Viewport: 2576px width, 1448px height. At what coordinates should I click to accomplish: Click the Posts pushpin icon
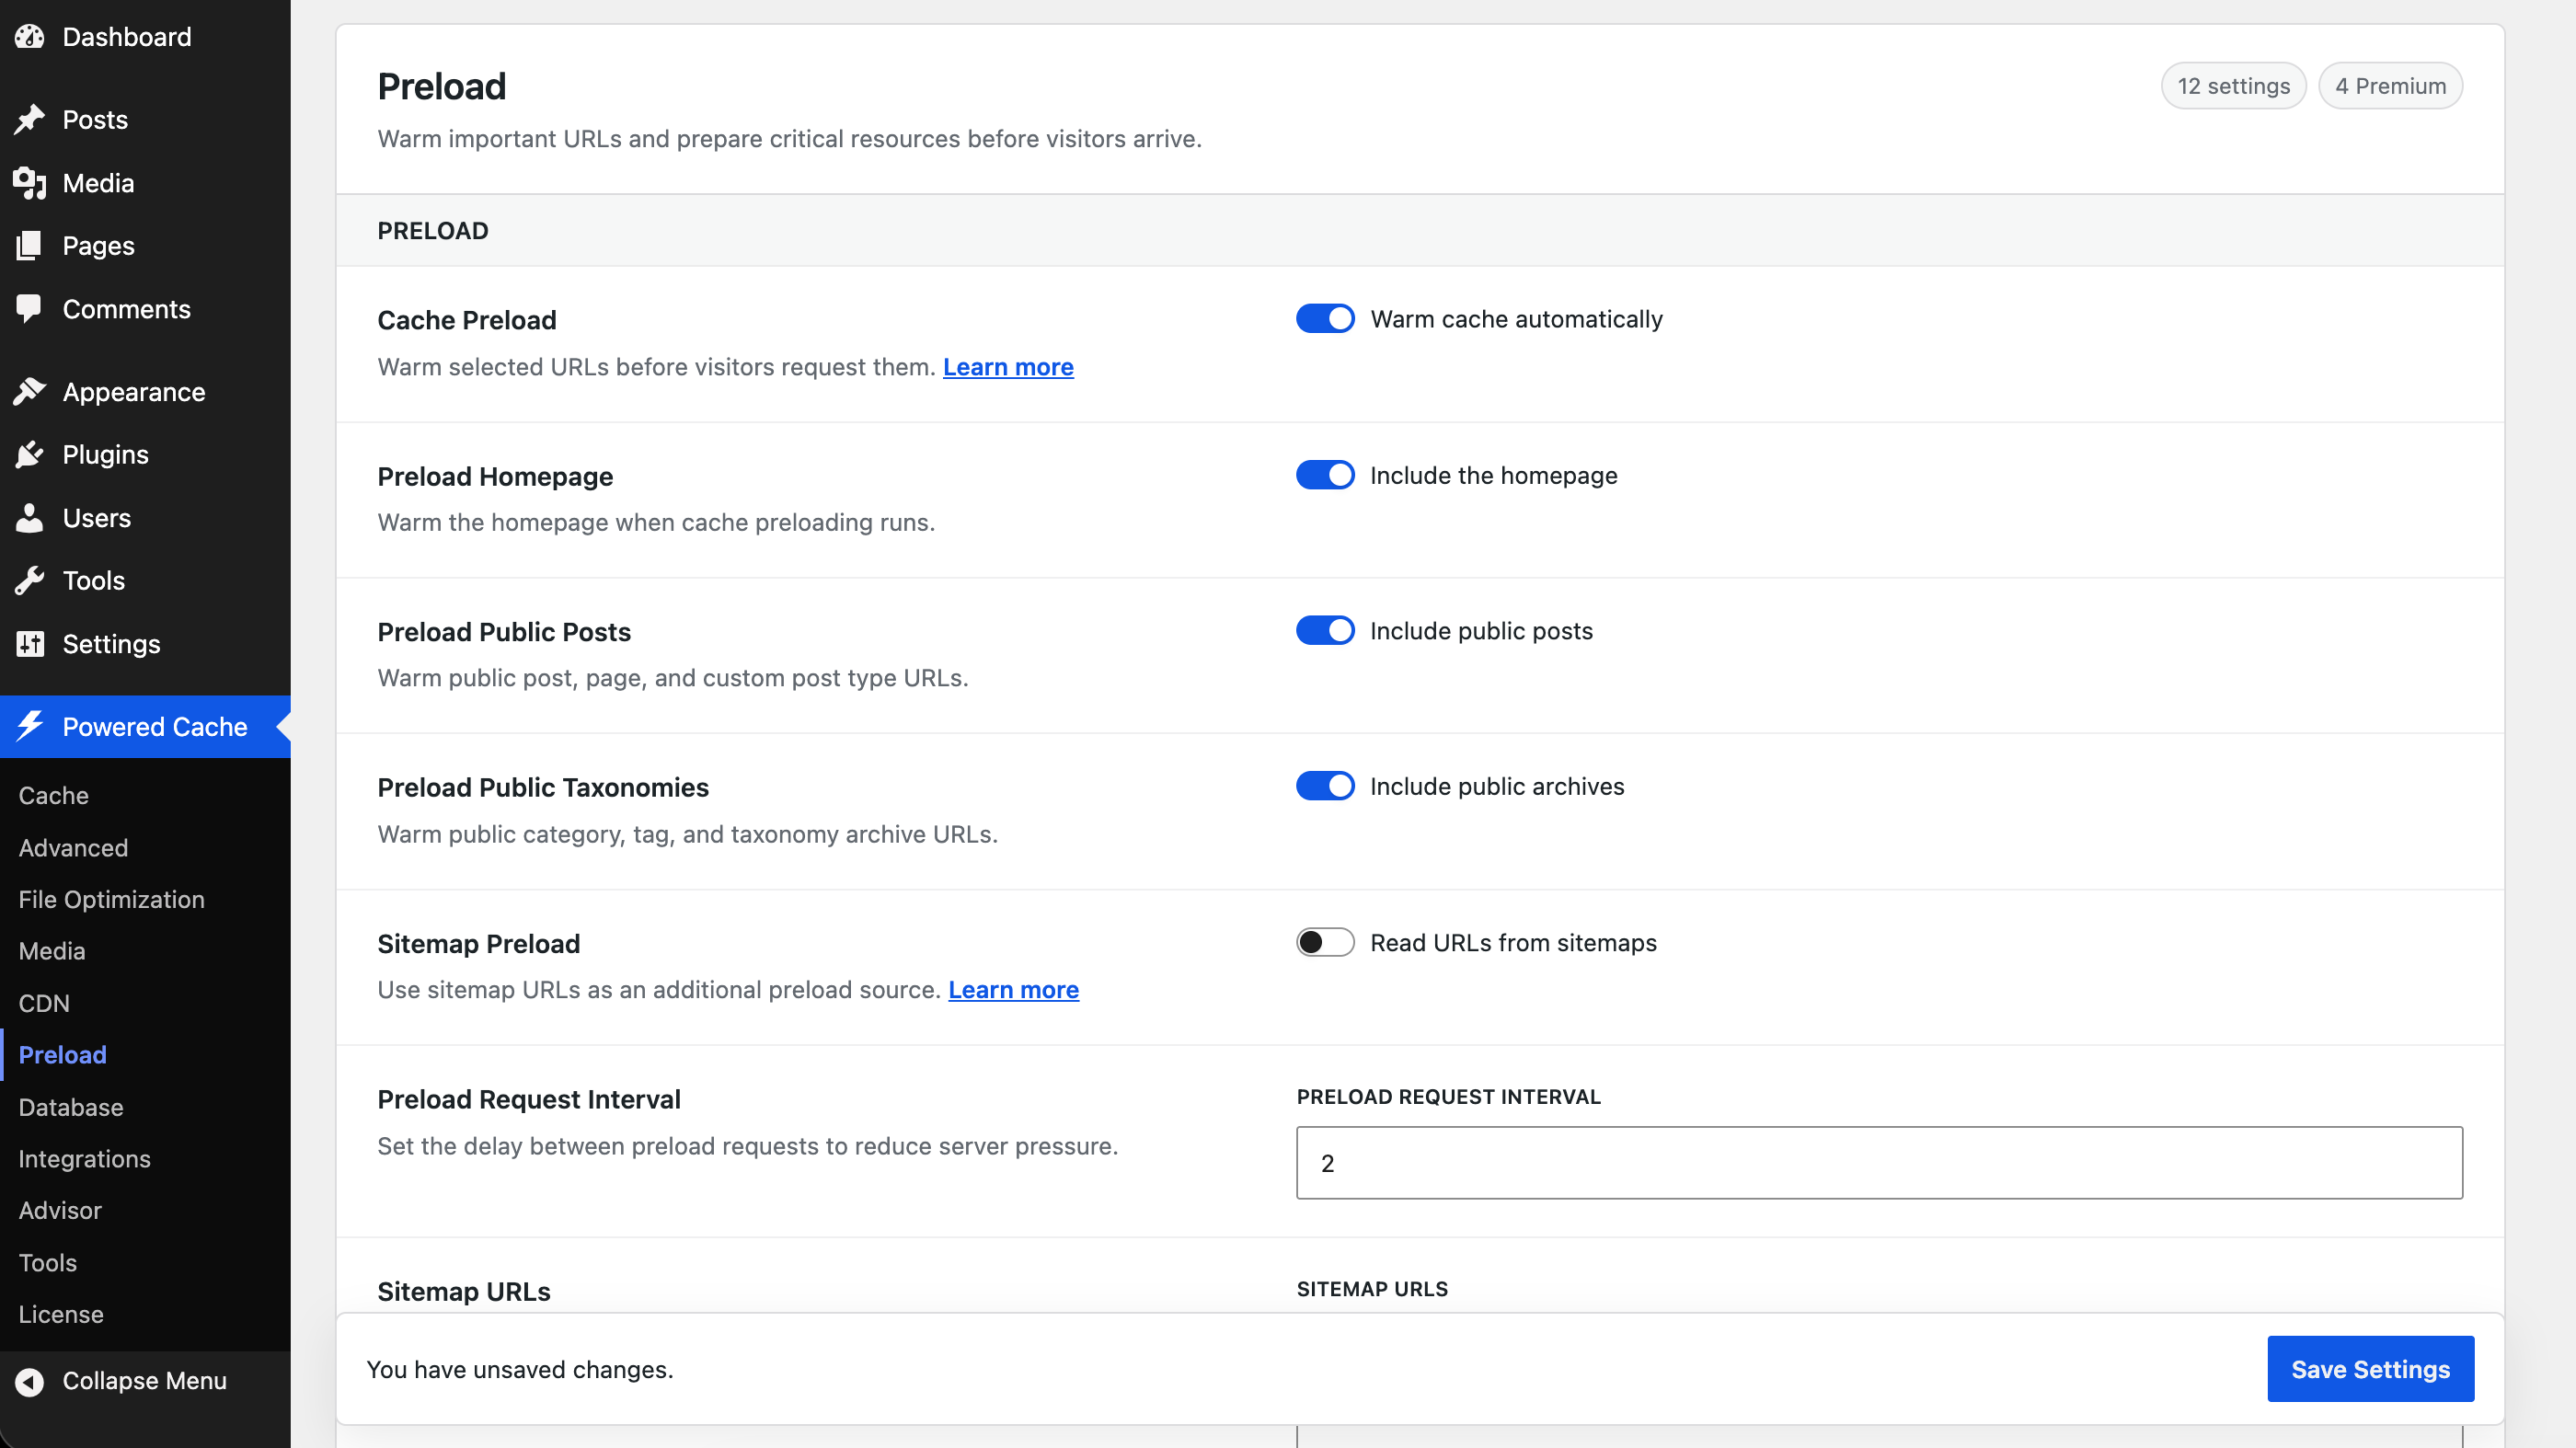(x=30, y=120)
